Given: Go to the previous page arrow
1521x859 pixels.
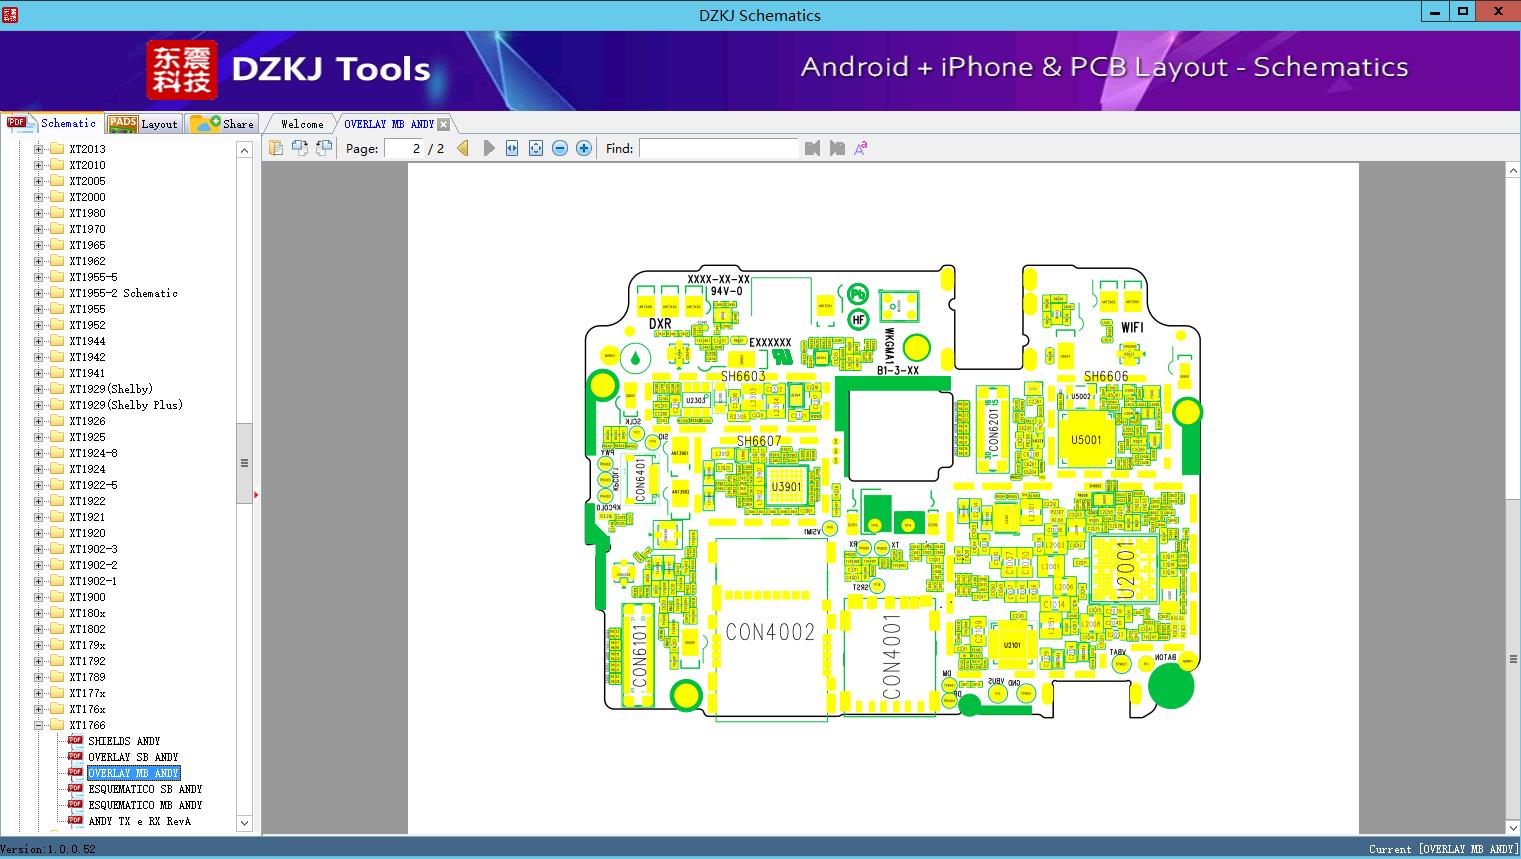Looking at the screenshot, I should coord(463,148).
